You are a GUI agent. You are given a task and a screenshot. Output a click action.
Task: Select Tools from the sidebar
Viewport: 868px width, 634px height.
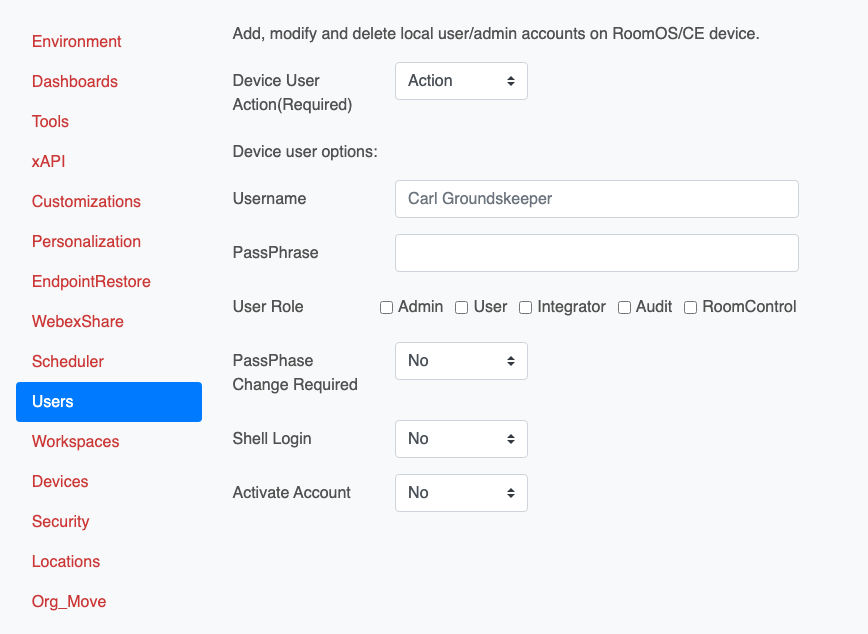(50, 122)
